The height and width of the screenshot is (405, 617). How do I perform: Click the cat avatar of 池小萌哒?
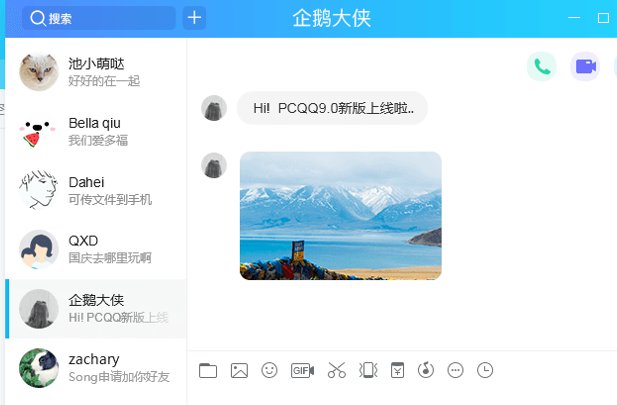pos(39,72)
